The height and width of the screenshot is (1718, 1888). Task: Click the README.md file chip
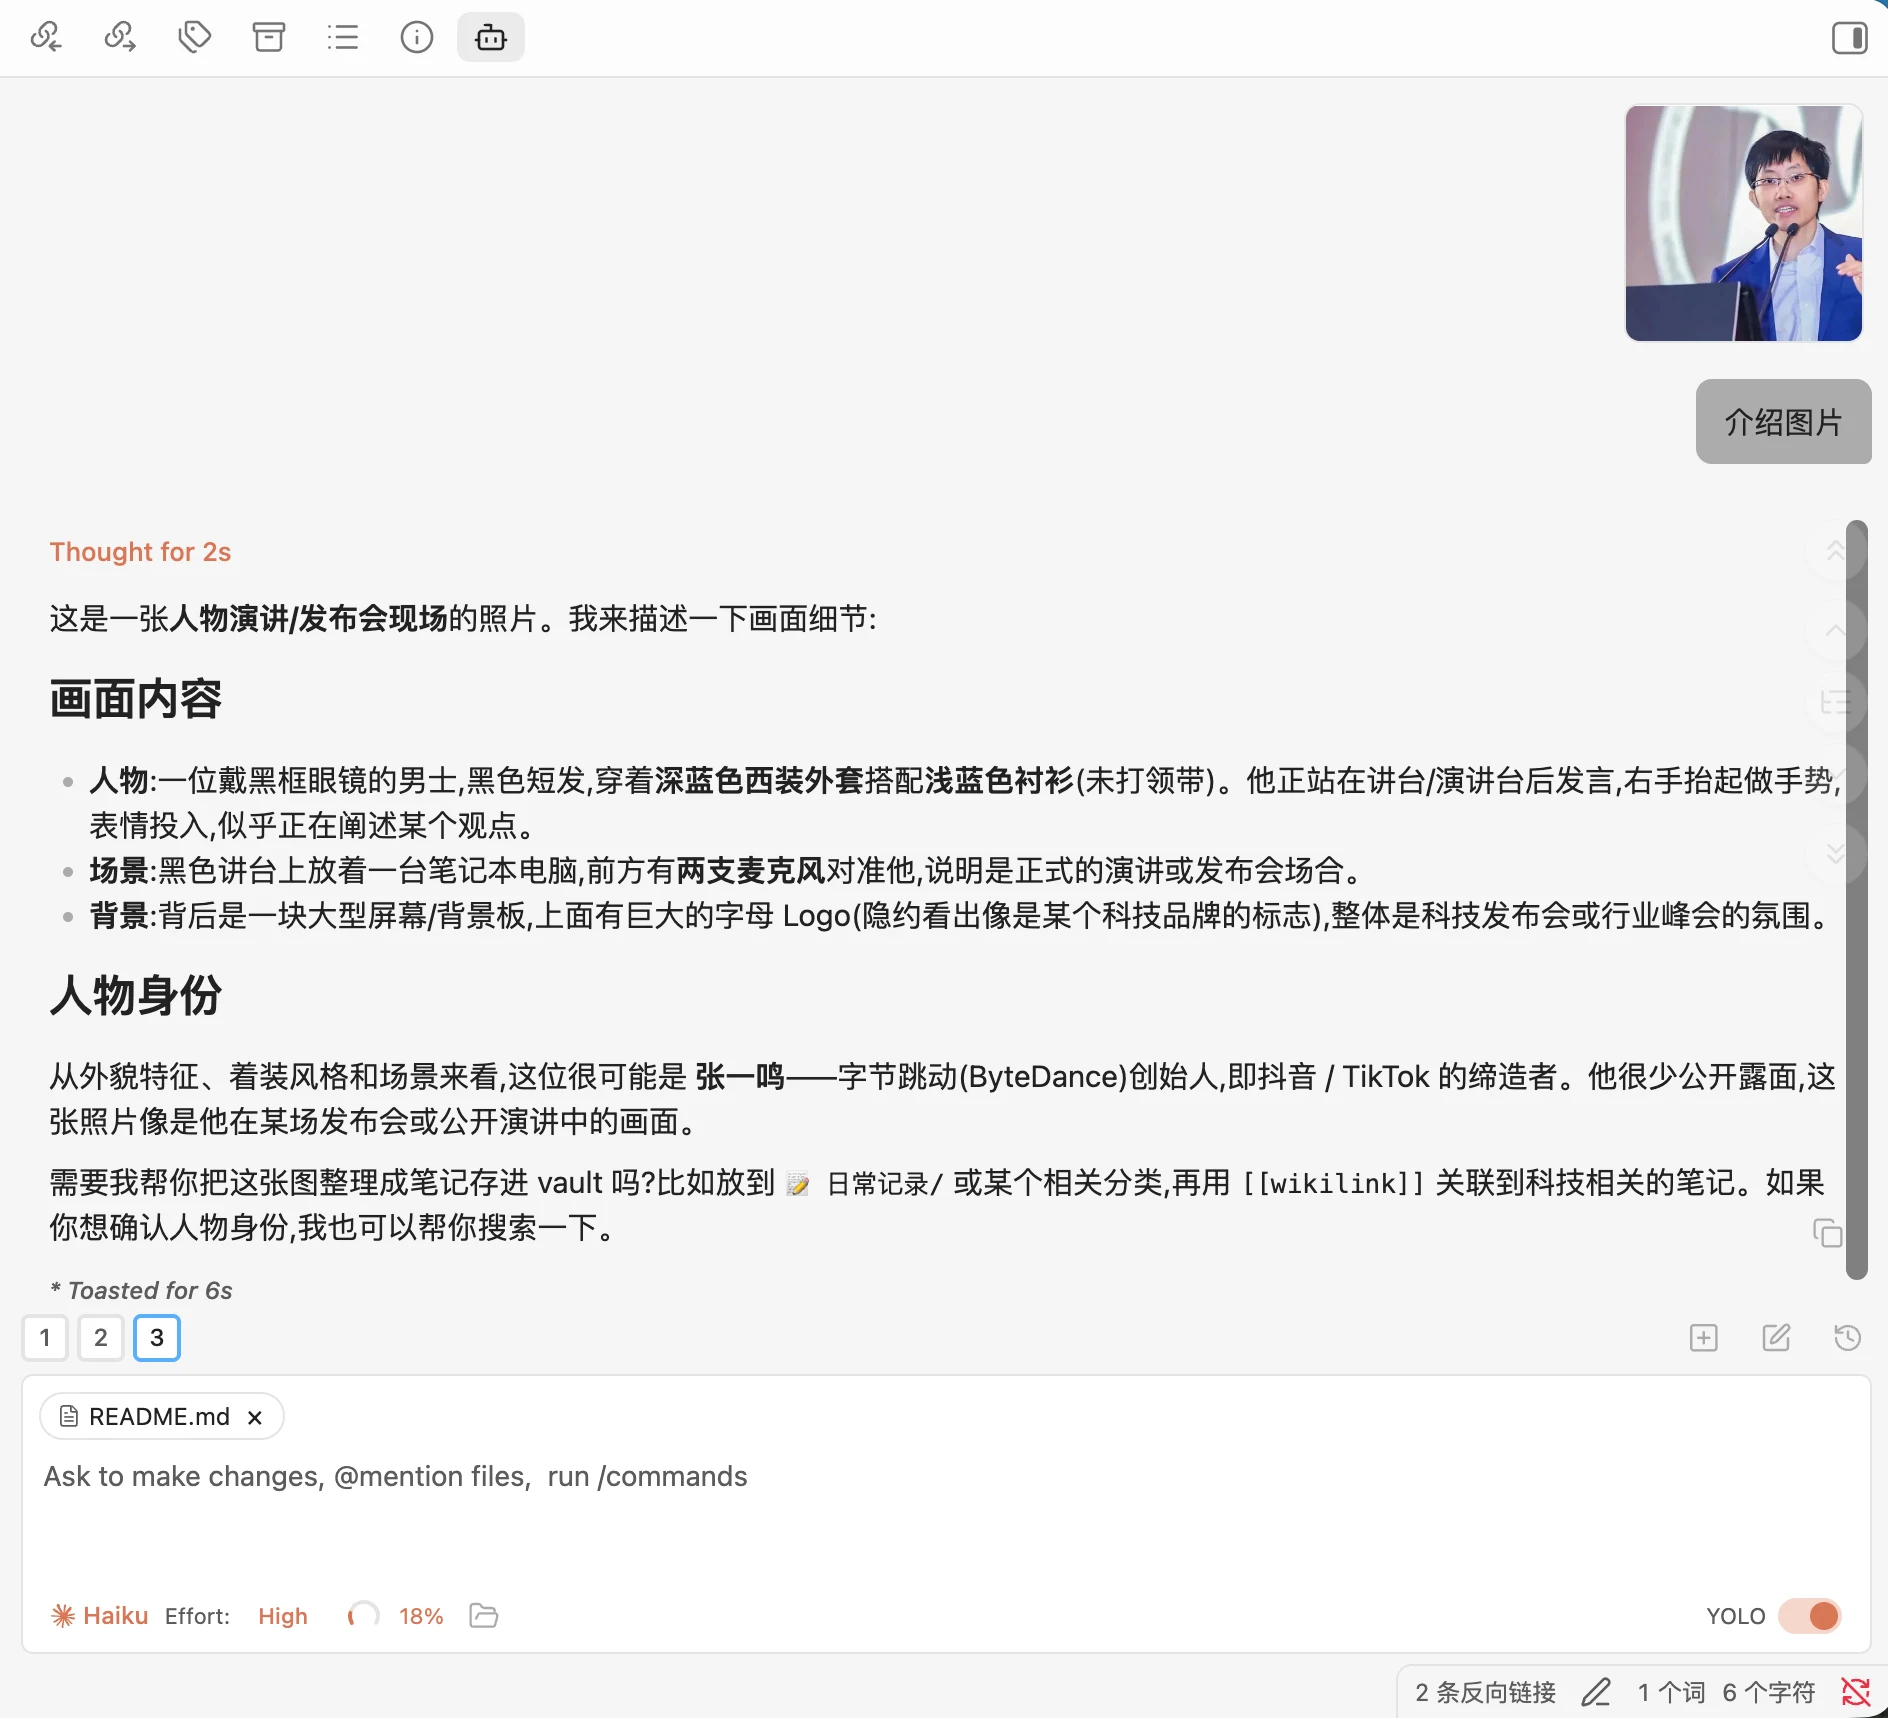(159, 1417)
